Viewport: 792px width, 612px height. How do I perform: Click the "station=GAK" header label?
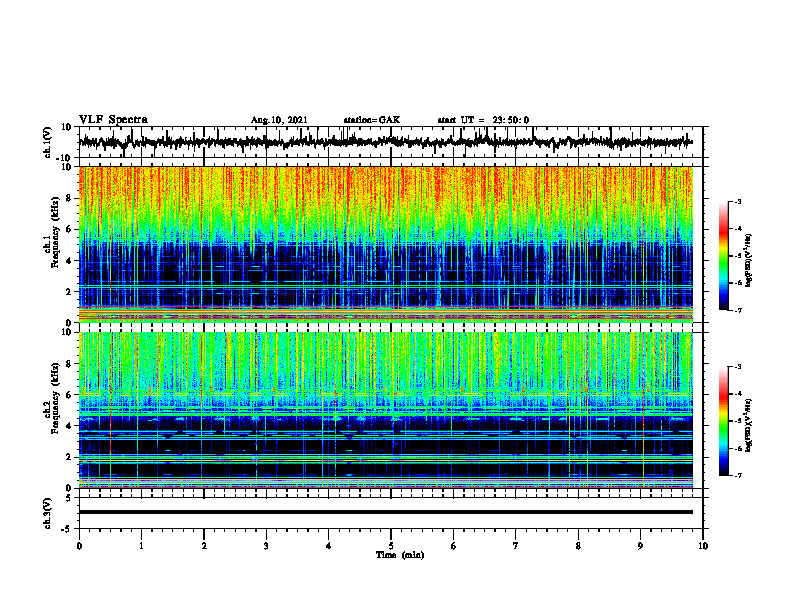coord(372,120)
